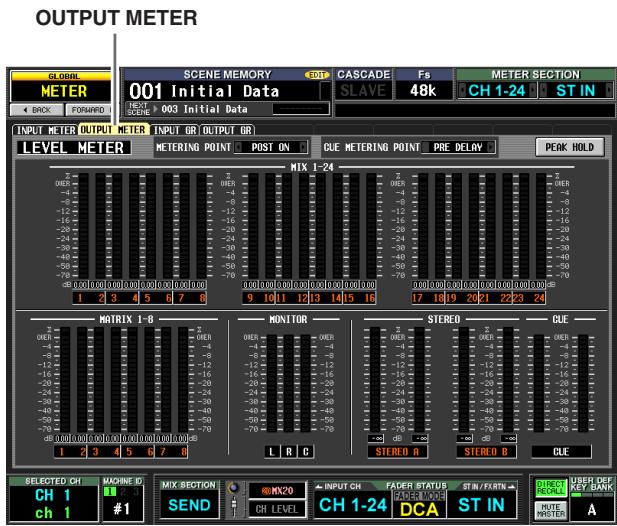The height and width of the screenshot is (526, 617).
Task: Select machine ID 3
Action: pos(135,491)
